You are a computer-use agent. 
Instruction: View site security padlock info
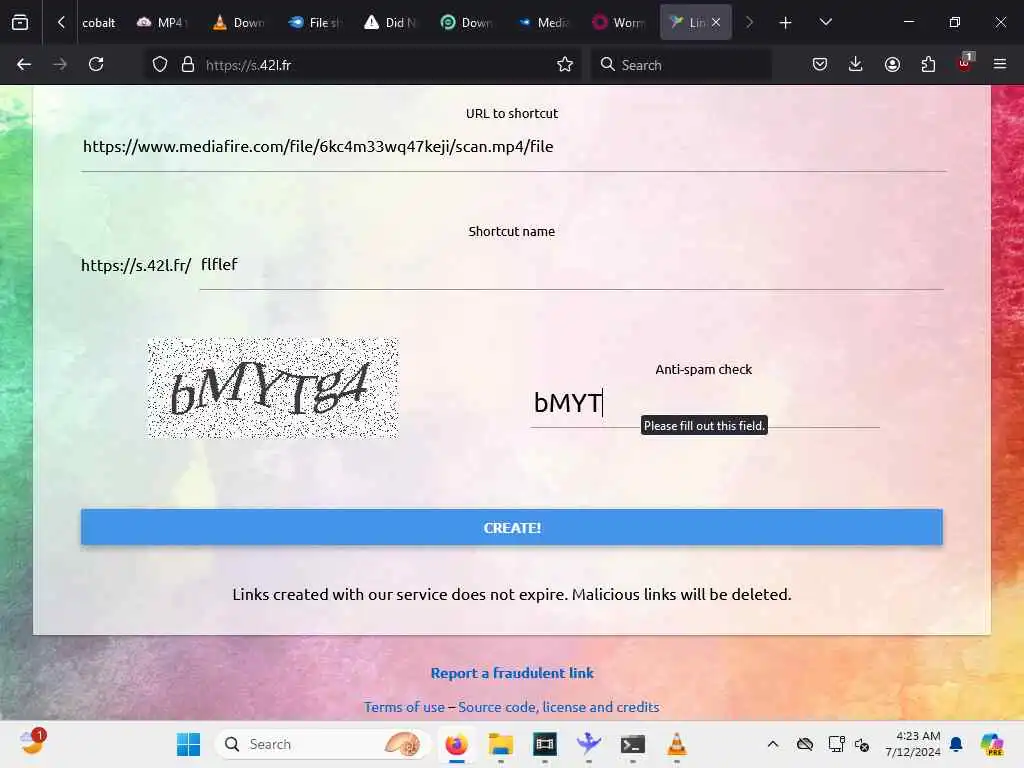coord(188,65)
